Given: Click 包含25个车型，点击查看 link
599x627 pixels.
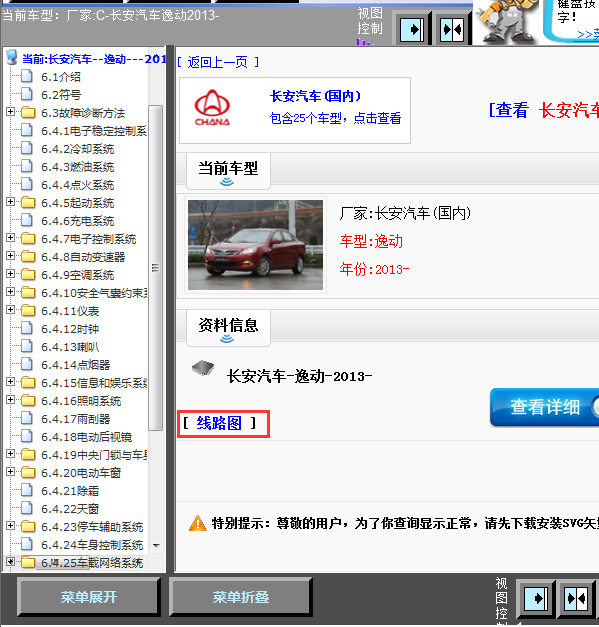Looking at the screenshot, I should click(x=335, y=118).
